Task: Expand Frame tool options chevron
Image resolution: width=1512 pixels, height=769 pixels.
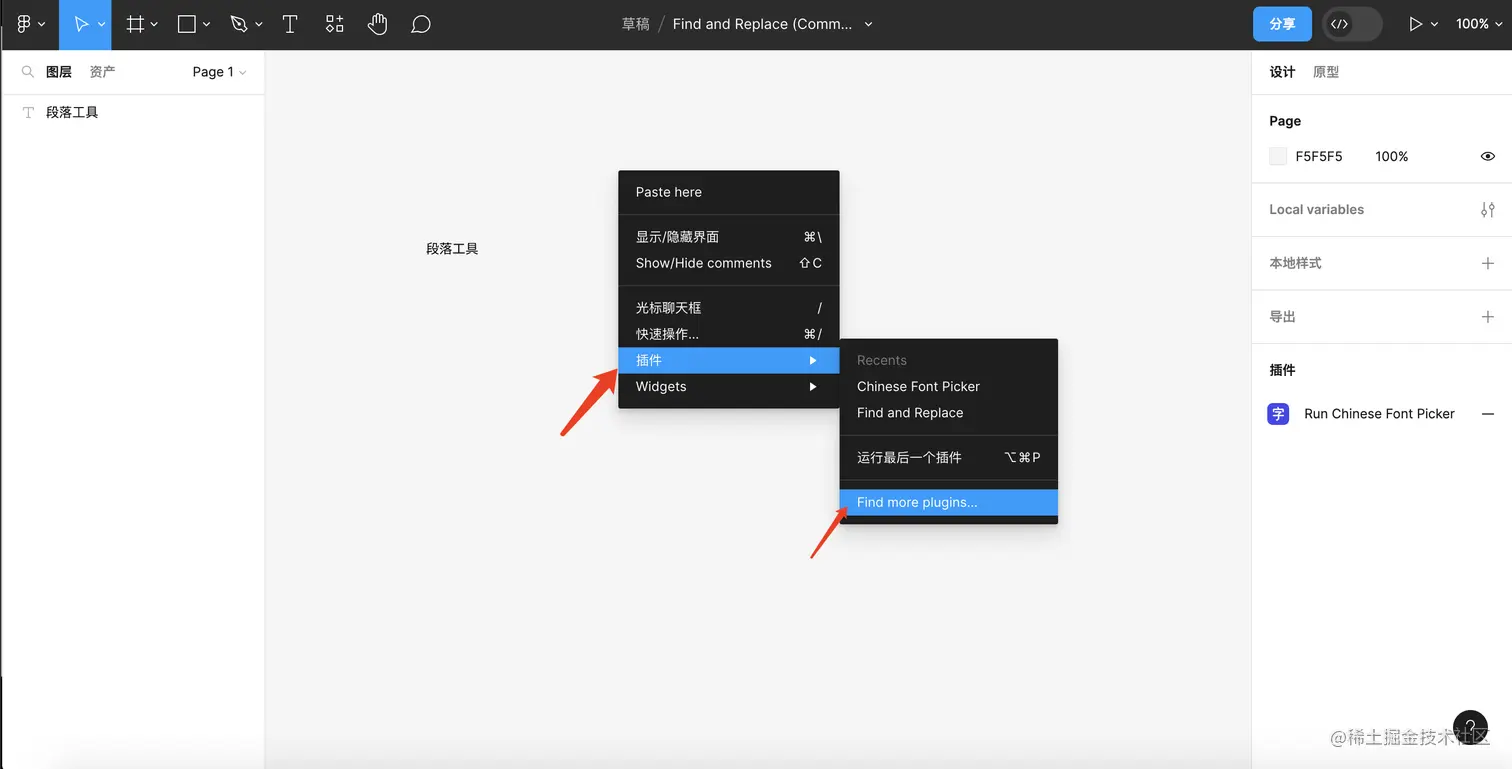Action: click(154, 25)
